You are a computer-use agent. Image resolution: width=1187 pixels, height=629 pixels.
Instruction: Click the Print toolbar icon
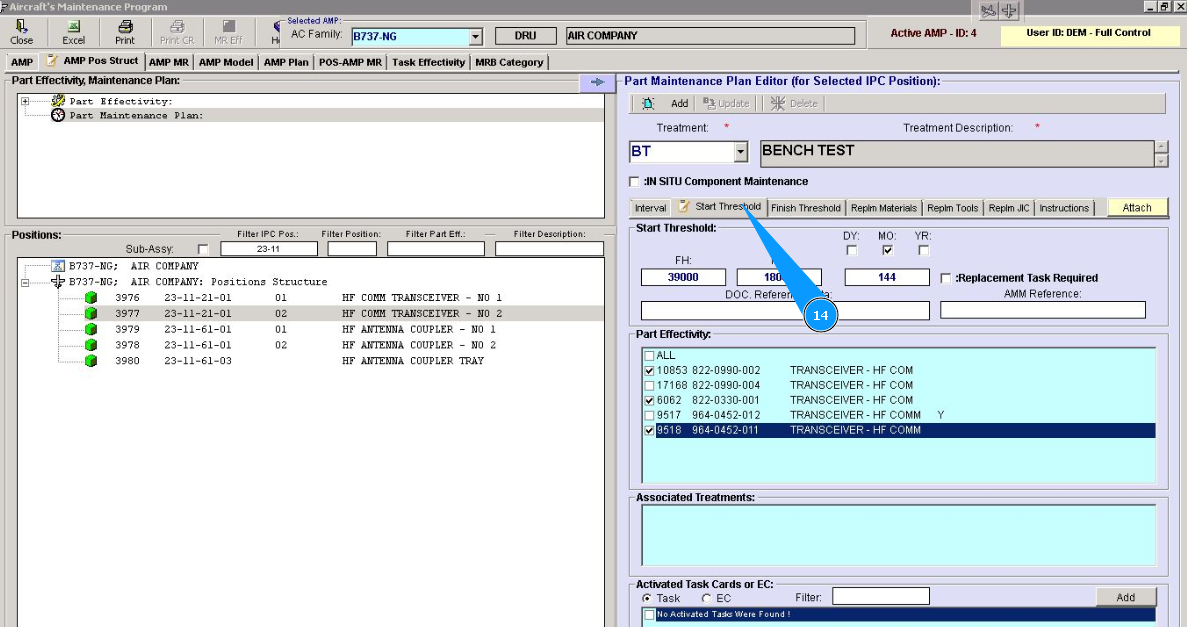pos(125,27)
